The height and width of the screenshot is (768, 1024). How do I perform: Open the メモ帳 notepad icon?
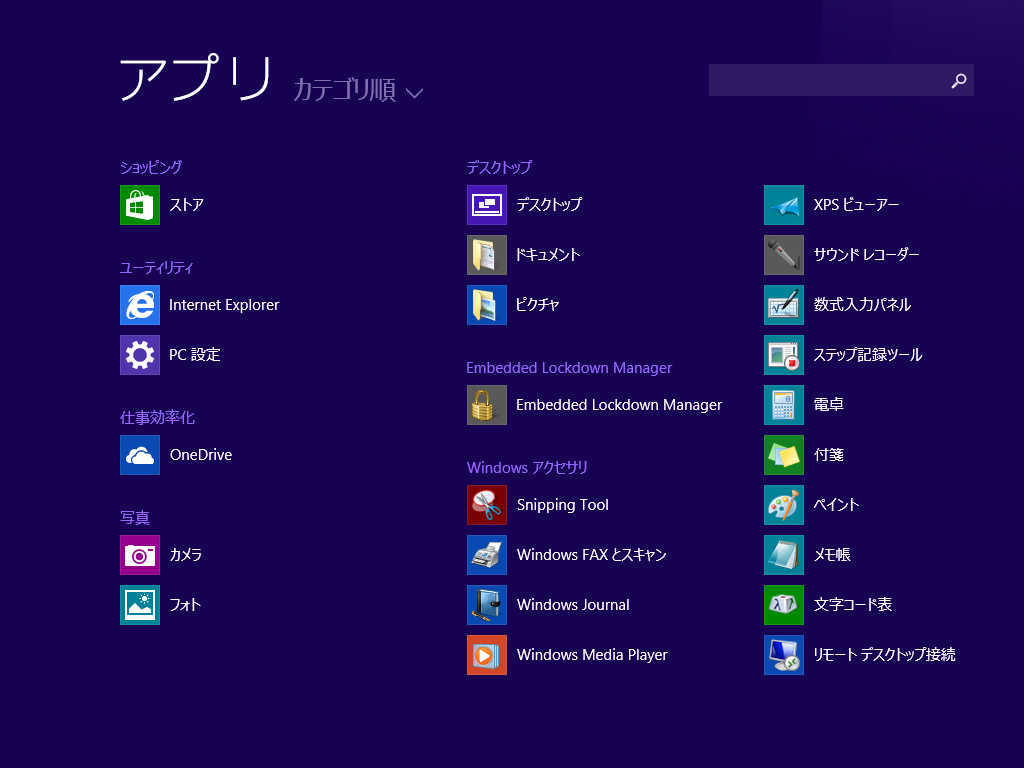click(784, 555)
